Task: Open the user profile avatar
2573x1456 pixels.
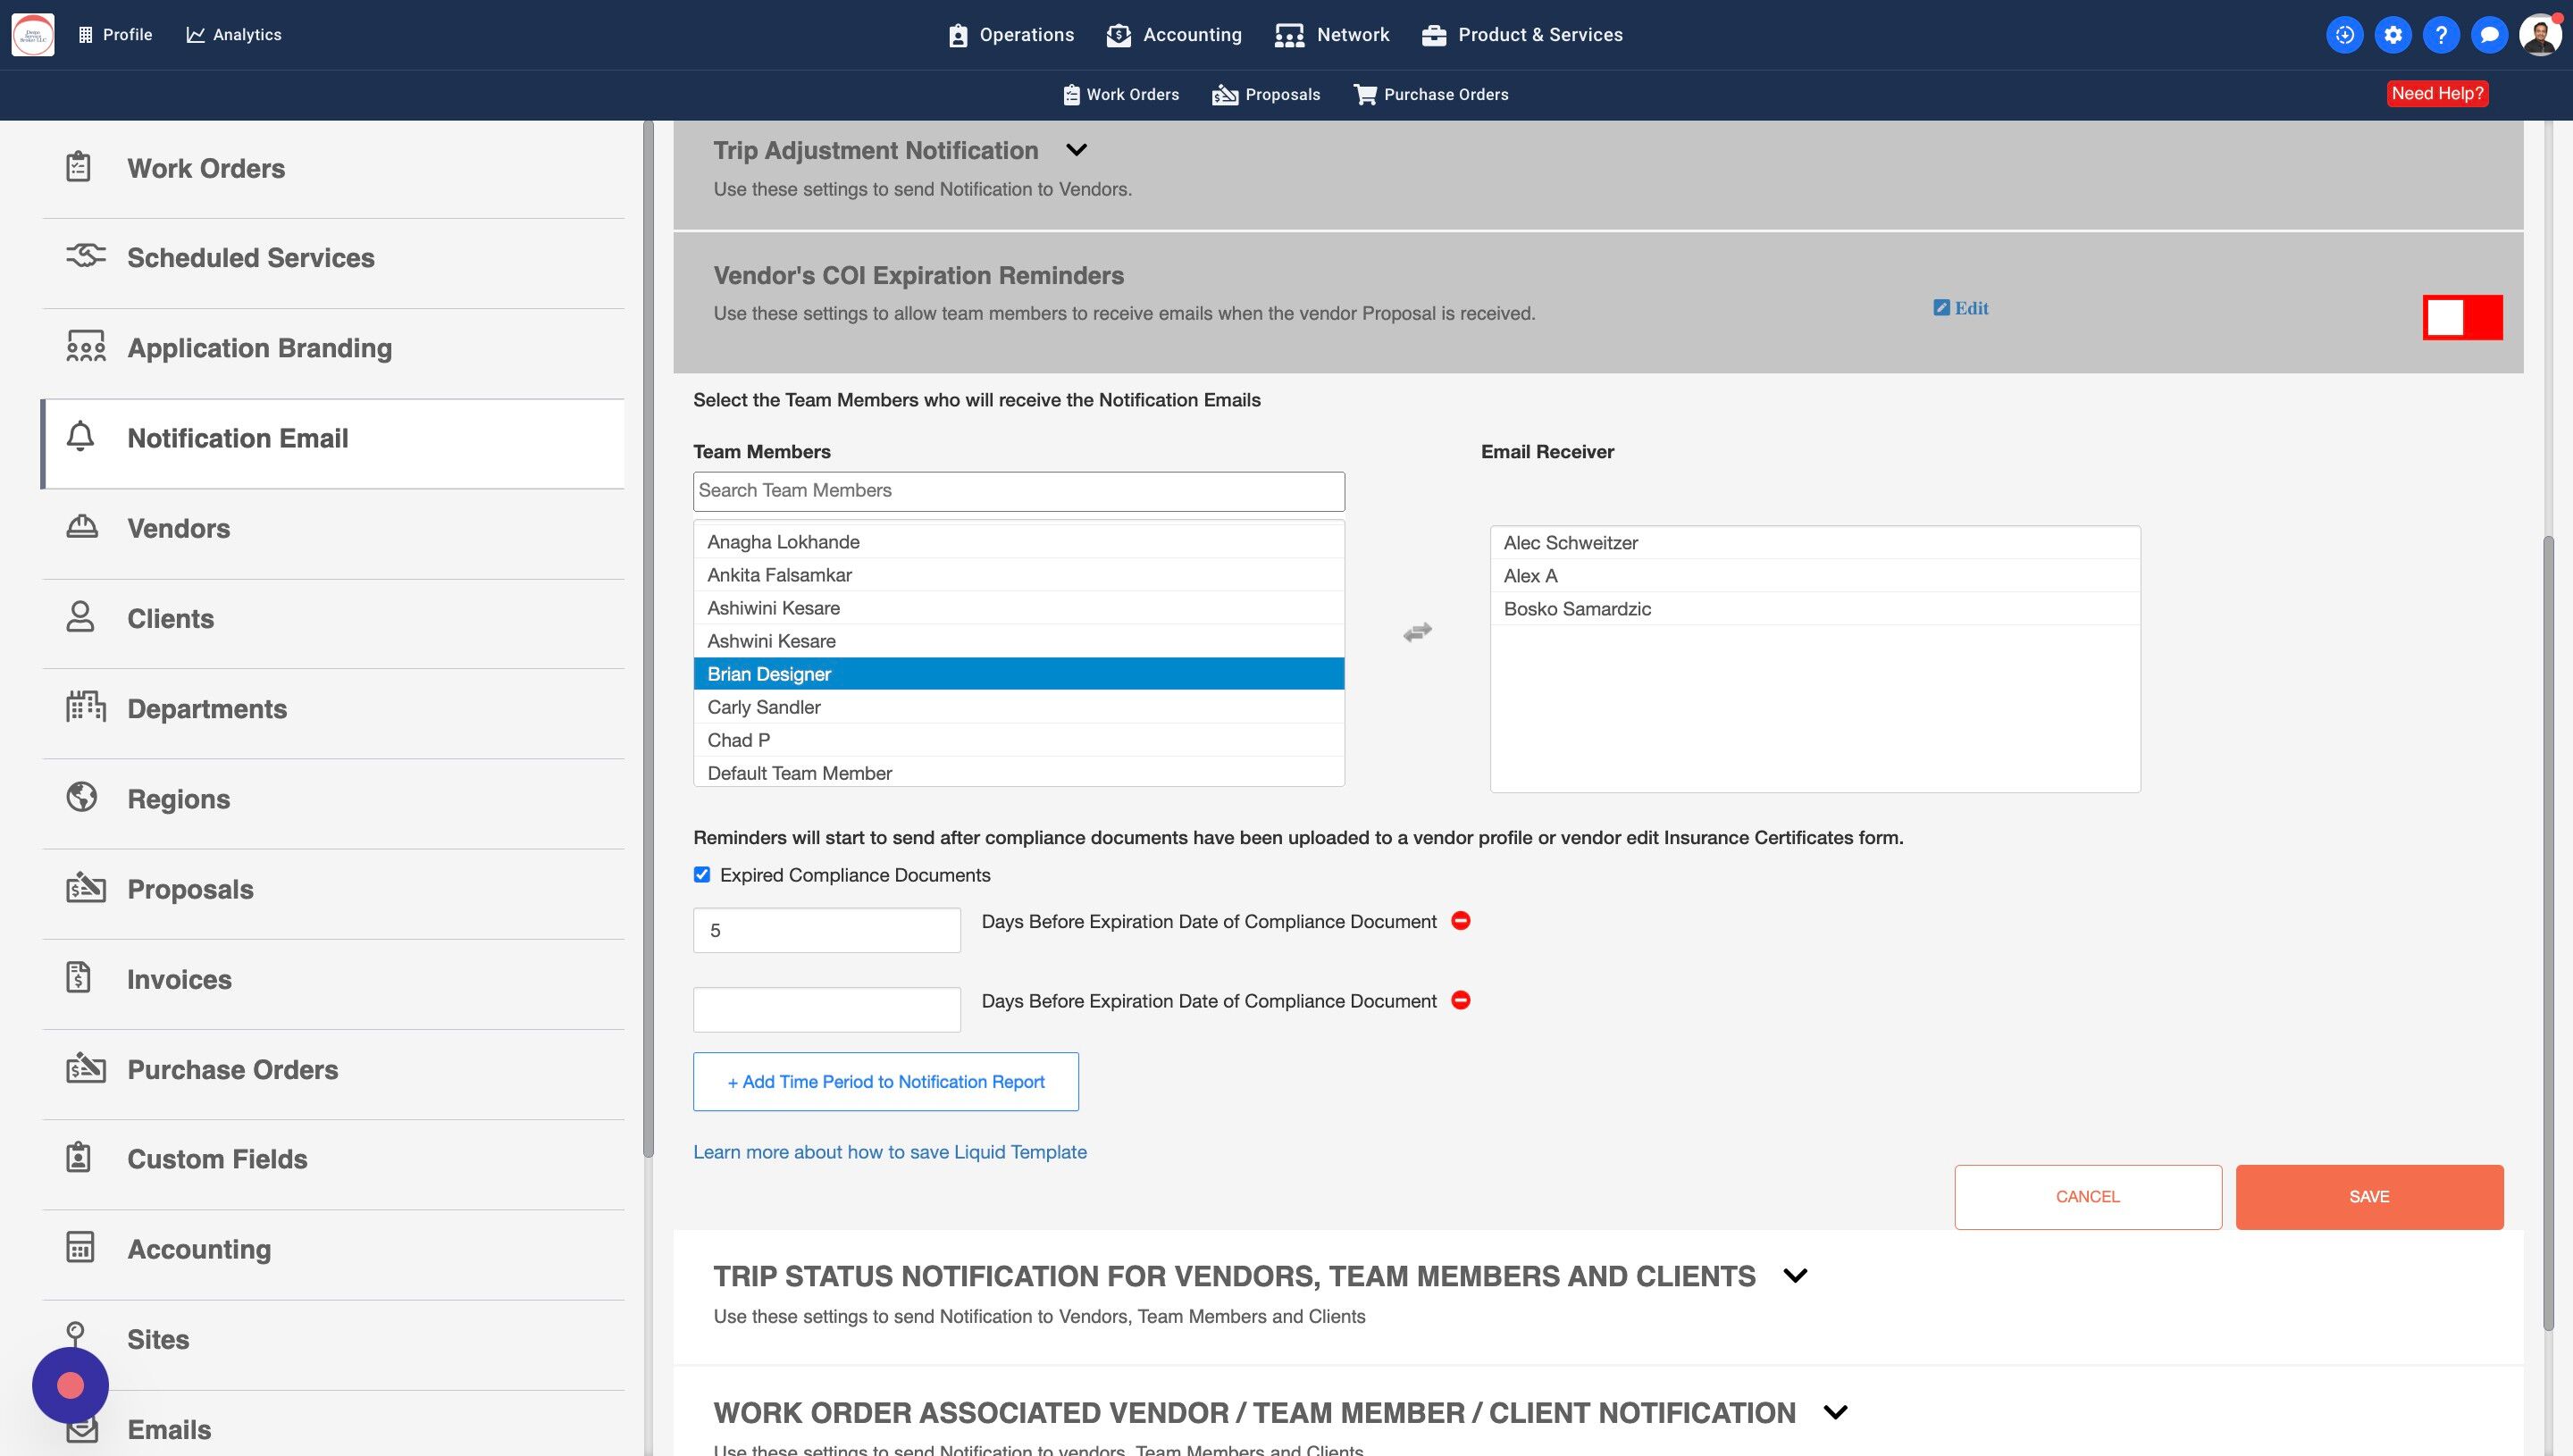Action: 2539,35
